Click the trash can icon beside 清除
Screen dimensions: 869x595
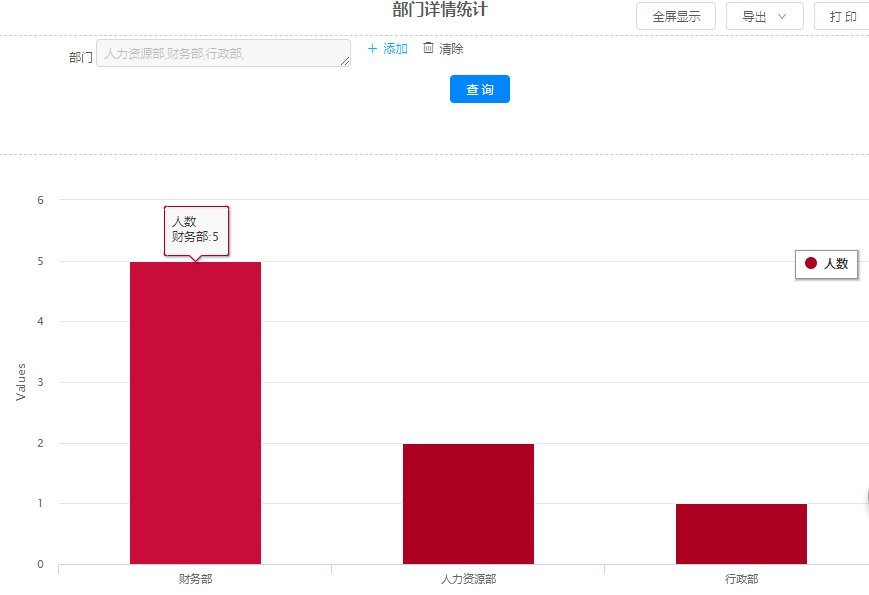pos(429,48)
